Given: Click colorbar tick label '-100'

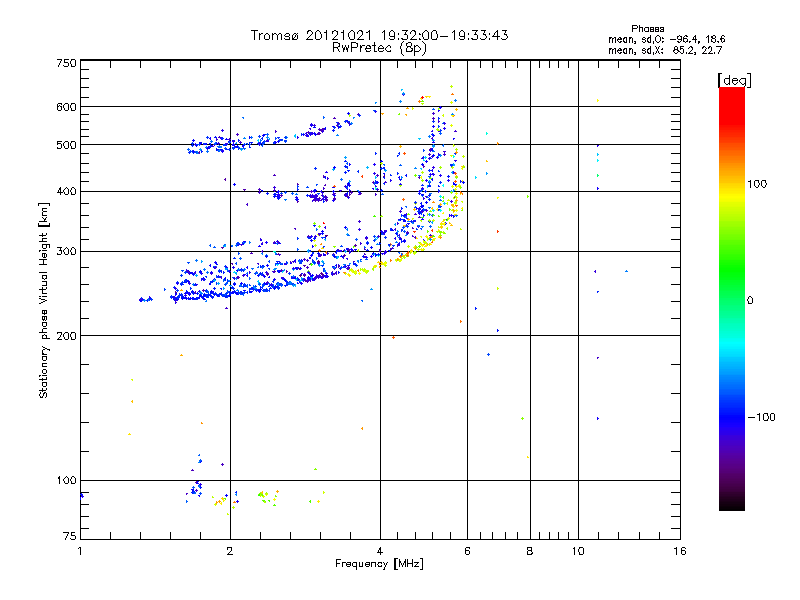Looking at the screenshot, I should click(x=762, y=417).
